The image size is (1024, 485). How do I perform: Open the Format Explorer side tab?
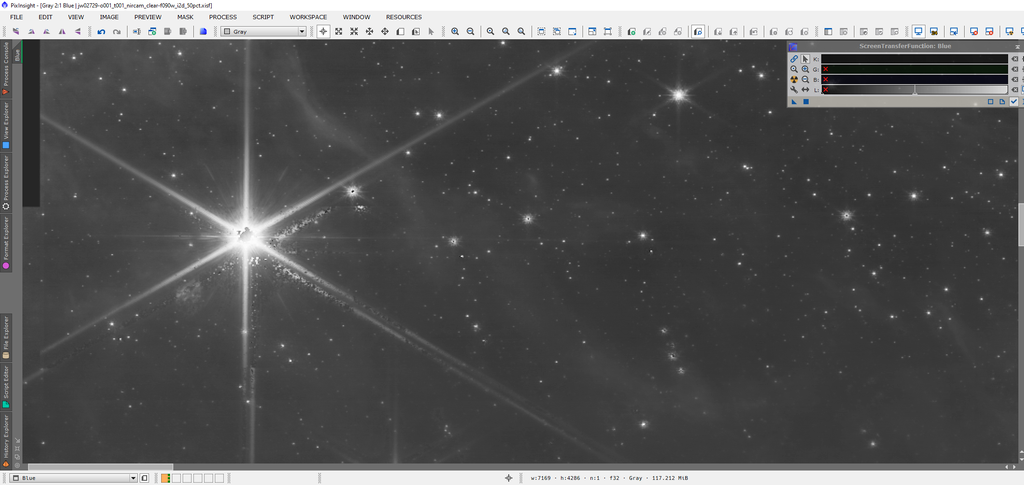point(6,242)
